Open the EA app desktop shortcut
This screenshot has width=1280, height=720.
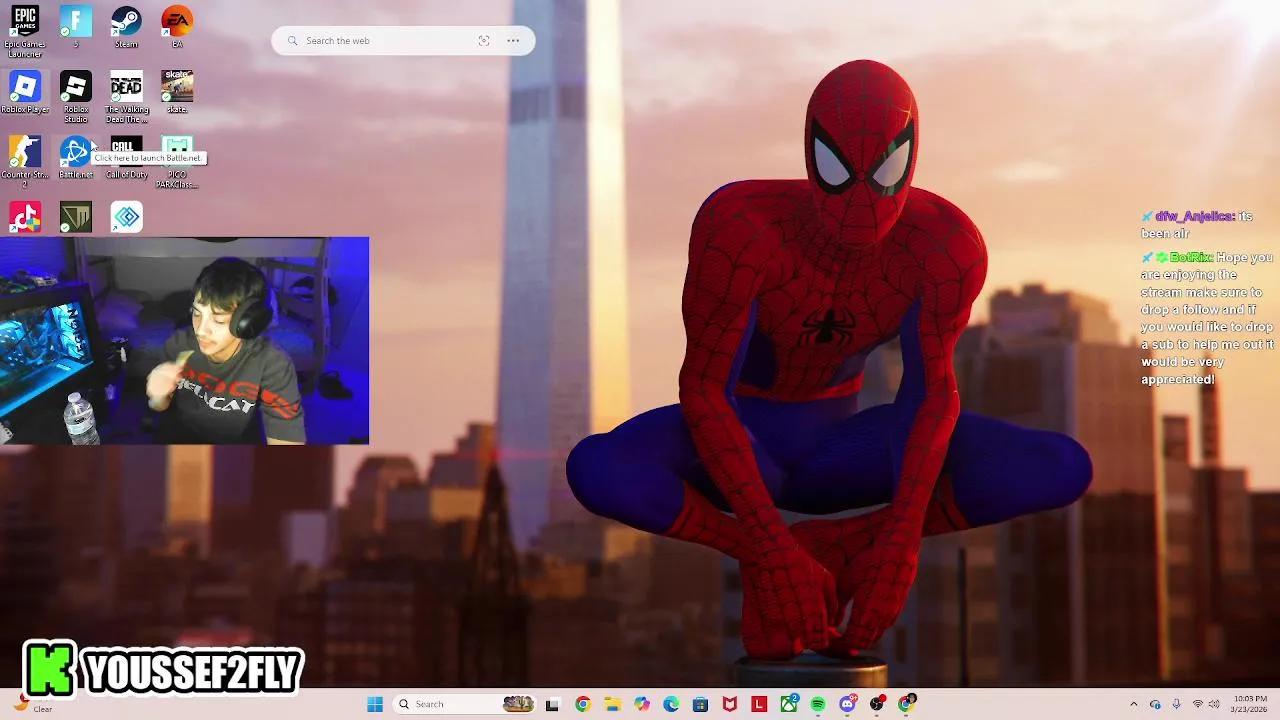click(177, 27)
